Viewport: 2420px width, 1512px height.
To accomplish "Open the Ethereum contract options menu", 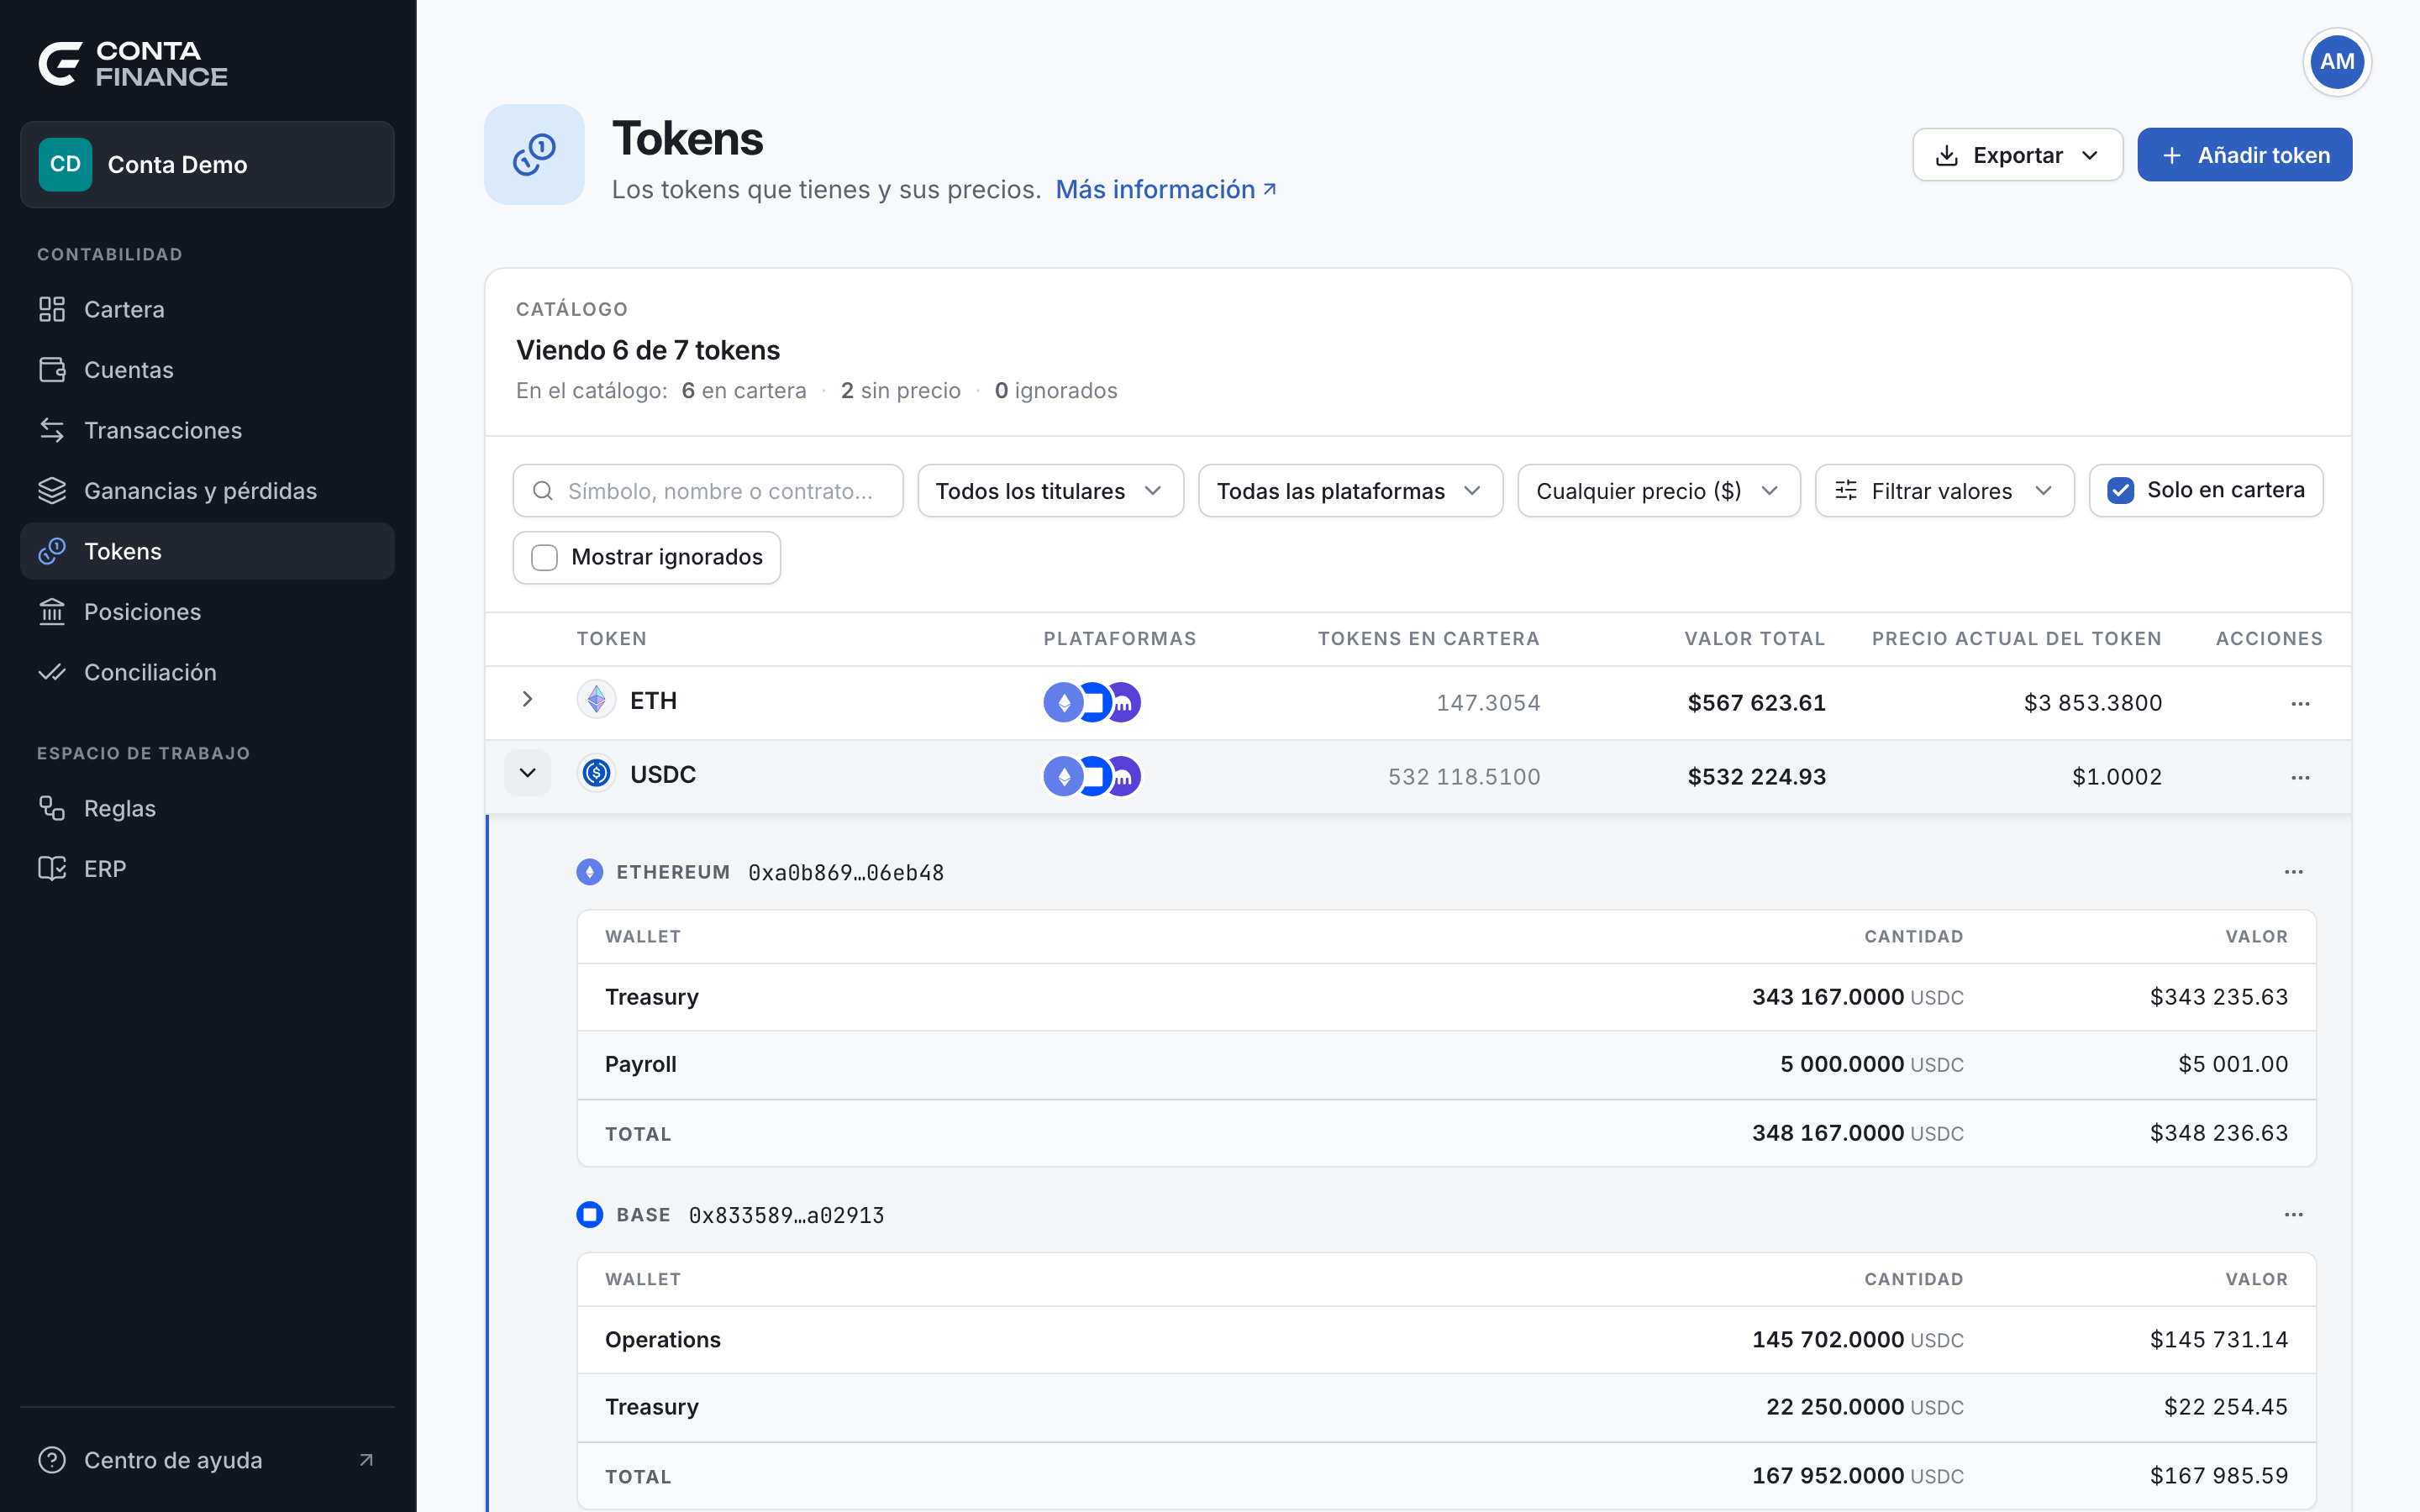I will pyautogui.click(x=2293, y=872).
